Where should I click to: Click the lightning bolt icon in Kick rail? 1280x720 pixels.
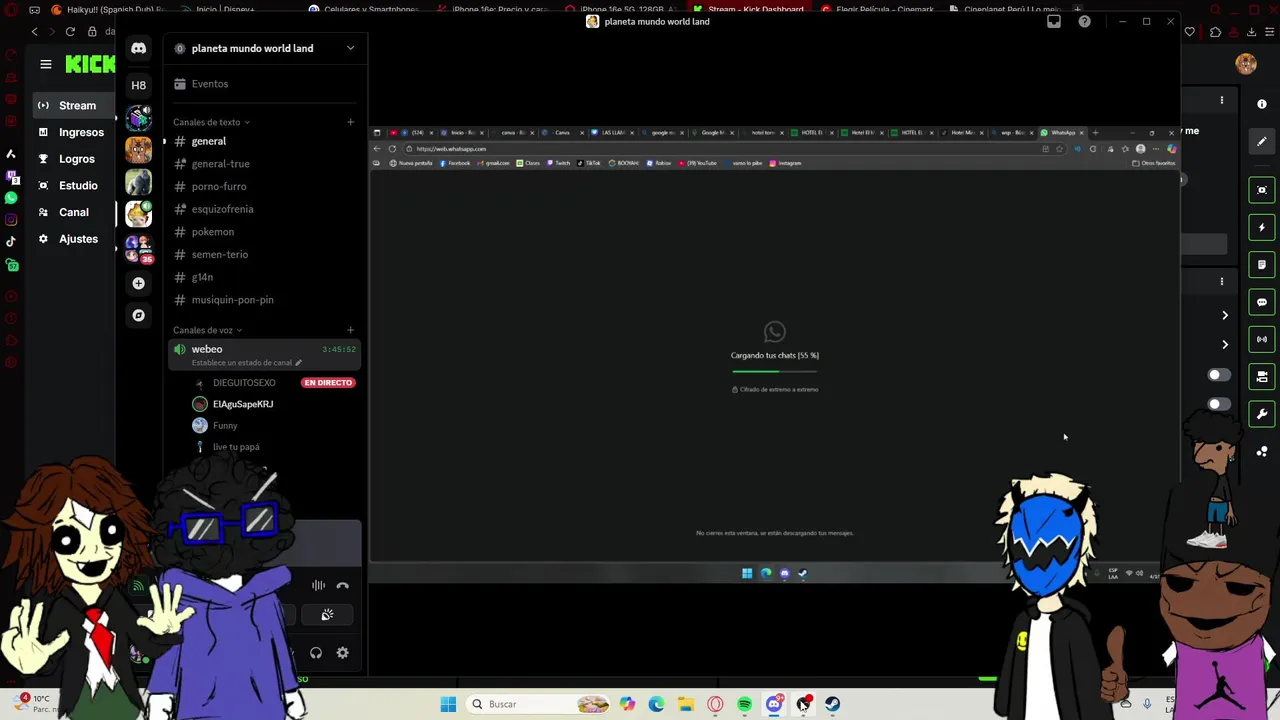pyautogui.click(x=1262, y=227)
